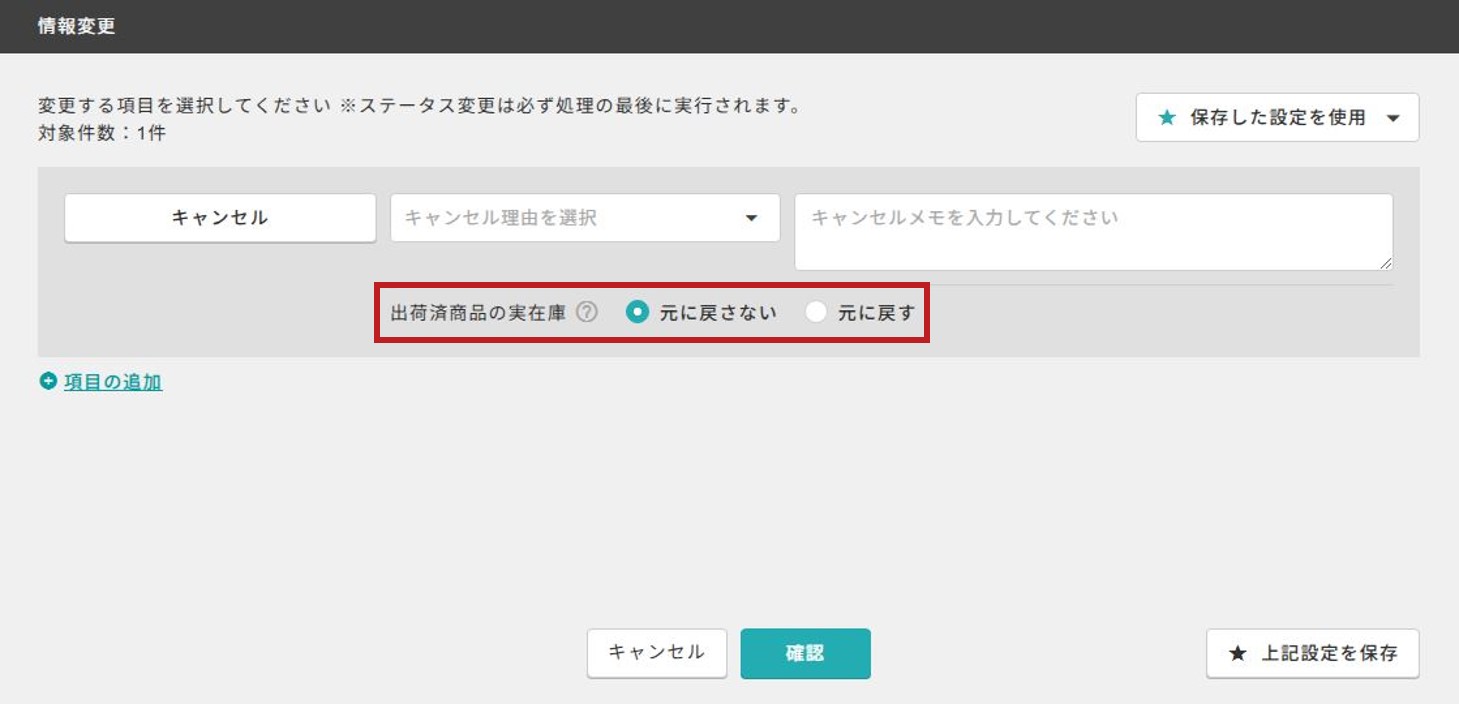Click the 出荷済商品の実在庫 label text
The height and width of the screenshot is (704, 1459).
coord(478,313)
